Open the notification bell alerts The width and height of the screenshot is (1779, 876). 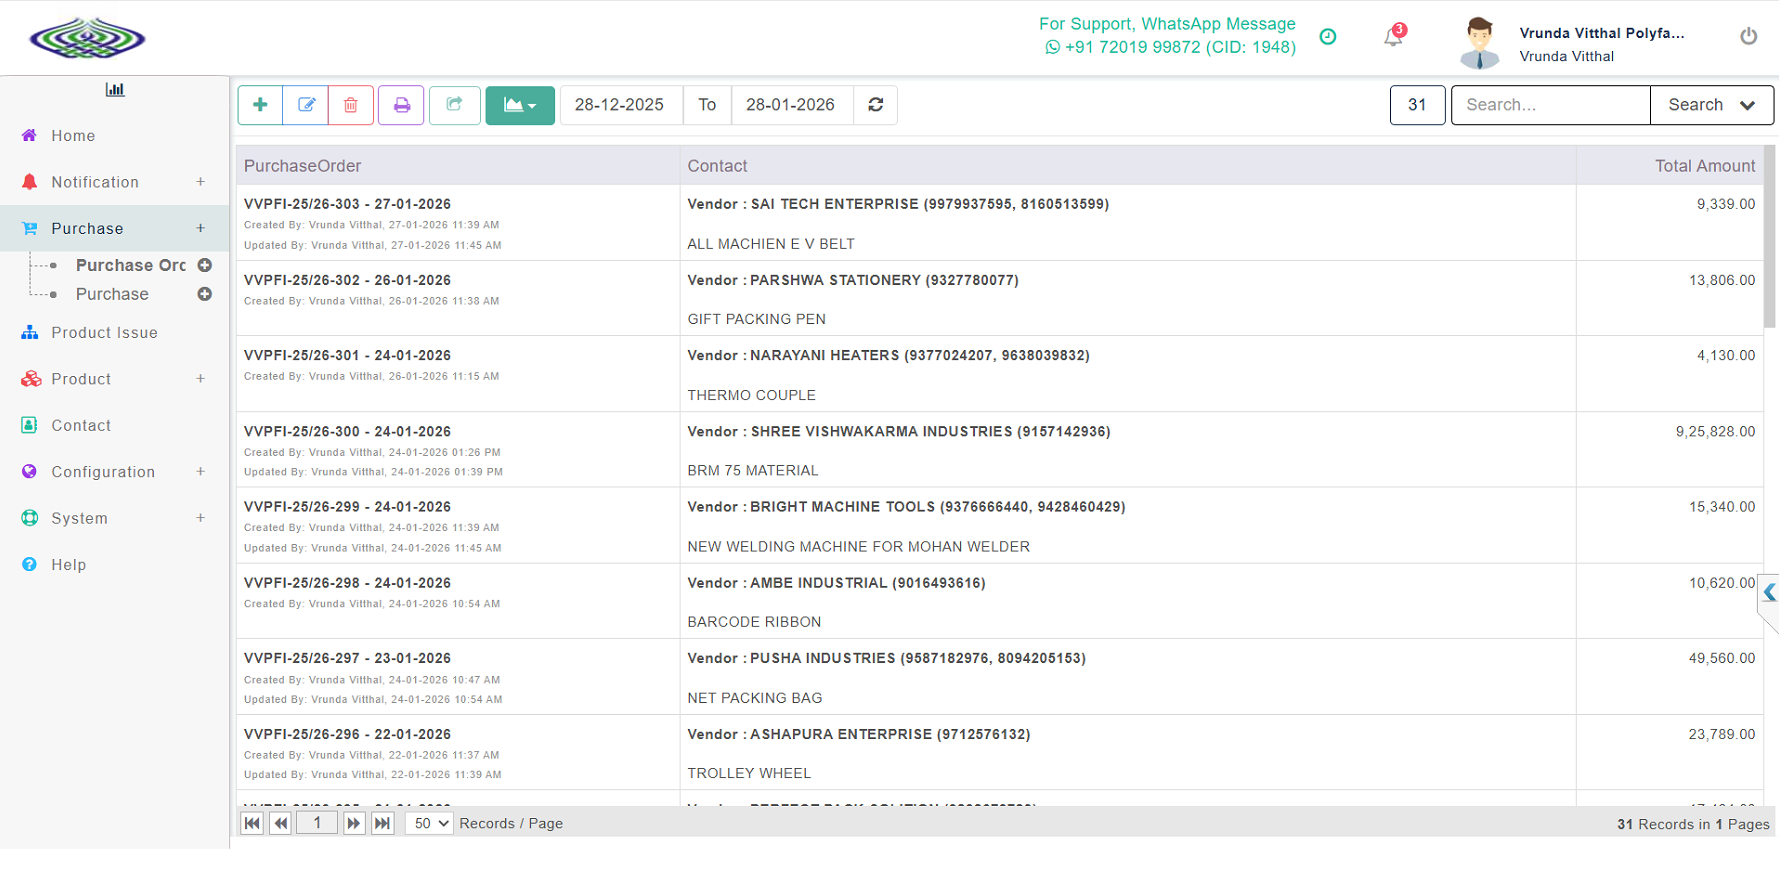click(x=1393, y=37)
